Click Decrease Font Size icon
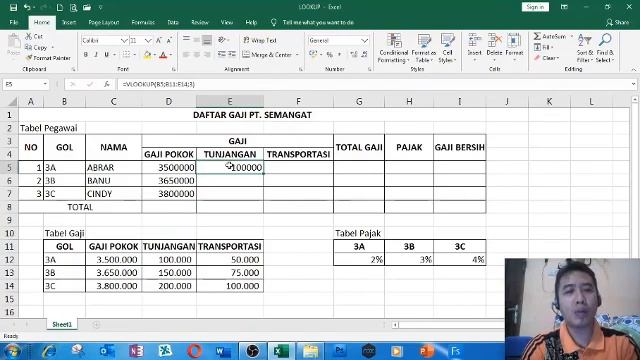 click(169, 40)
